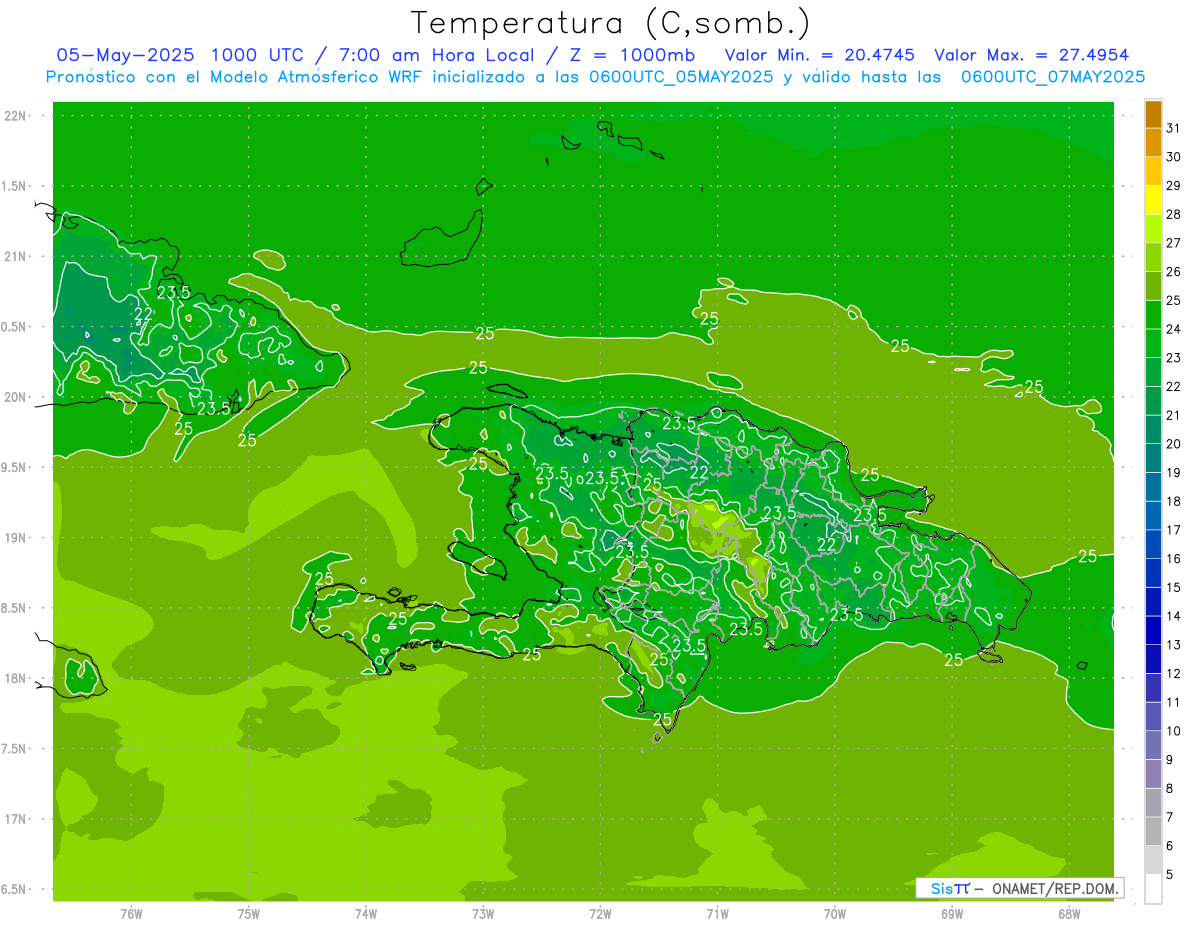Click the '74W' longitude axis label
The width and height of the screenshot is (1200, 927).
click(x=366, y=913)
